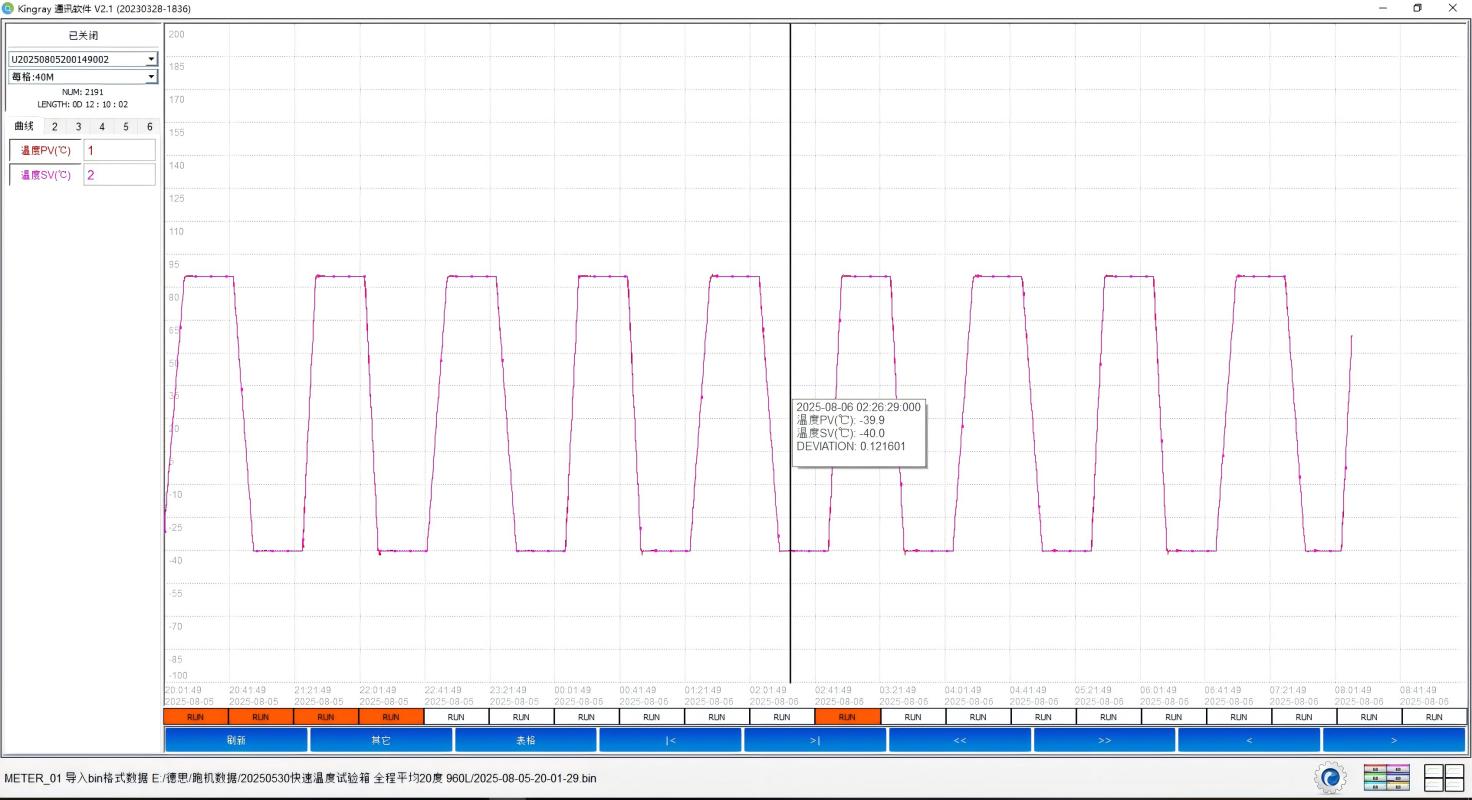The height and width of the screenshot is (800, 1472).
Task: Step forward with the single > button
Action: coord(1394,740)
